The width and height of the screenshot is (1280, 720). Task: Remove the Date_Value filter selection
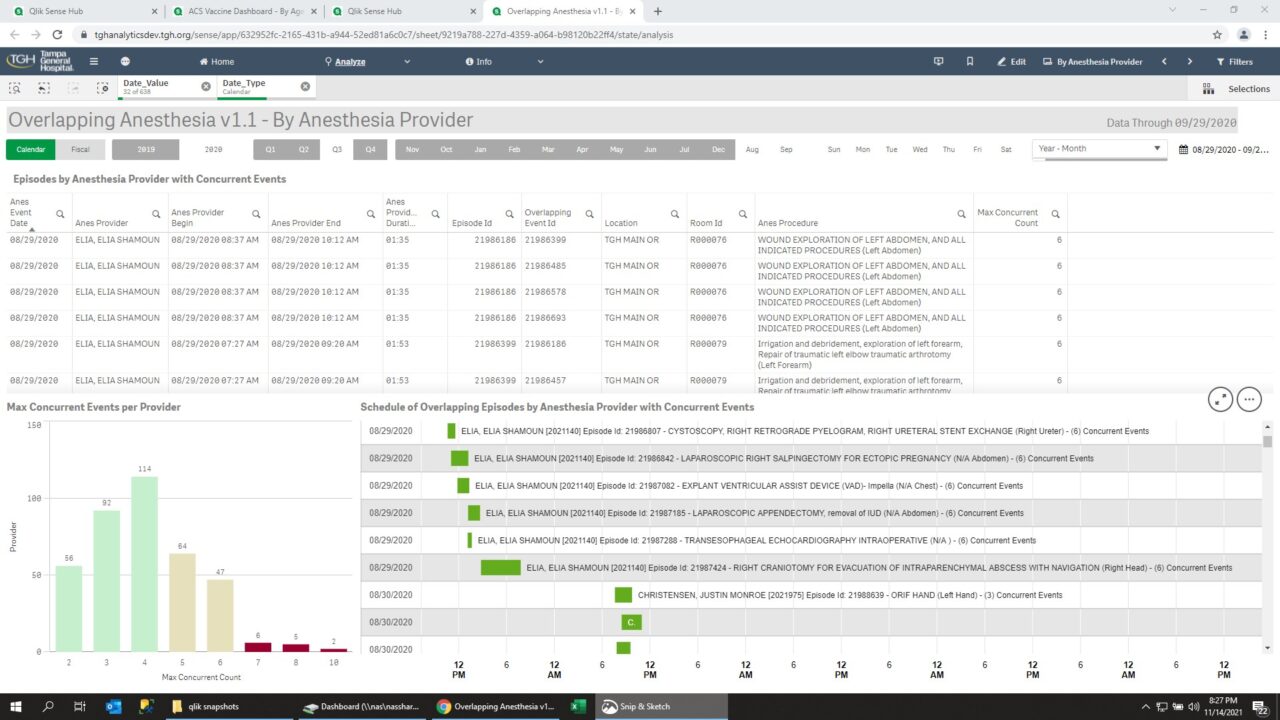click(x=207, y=85)
